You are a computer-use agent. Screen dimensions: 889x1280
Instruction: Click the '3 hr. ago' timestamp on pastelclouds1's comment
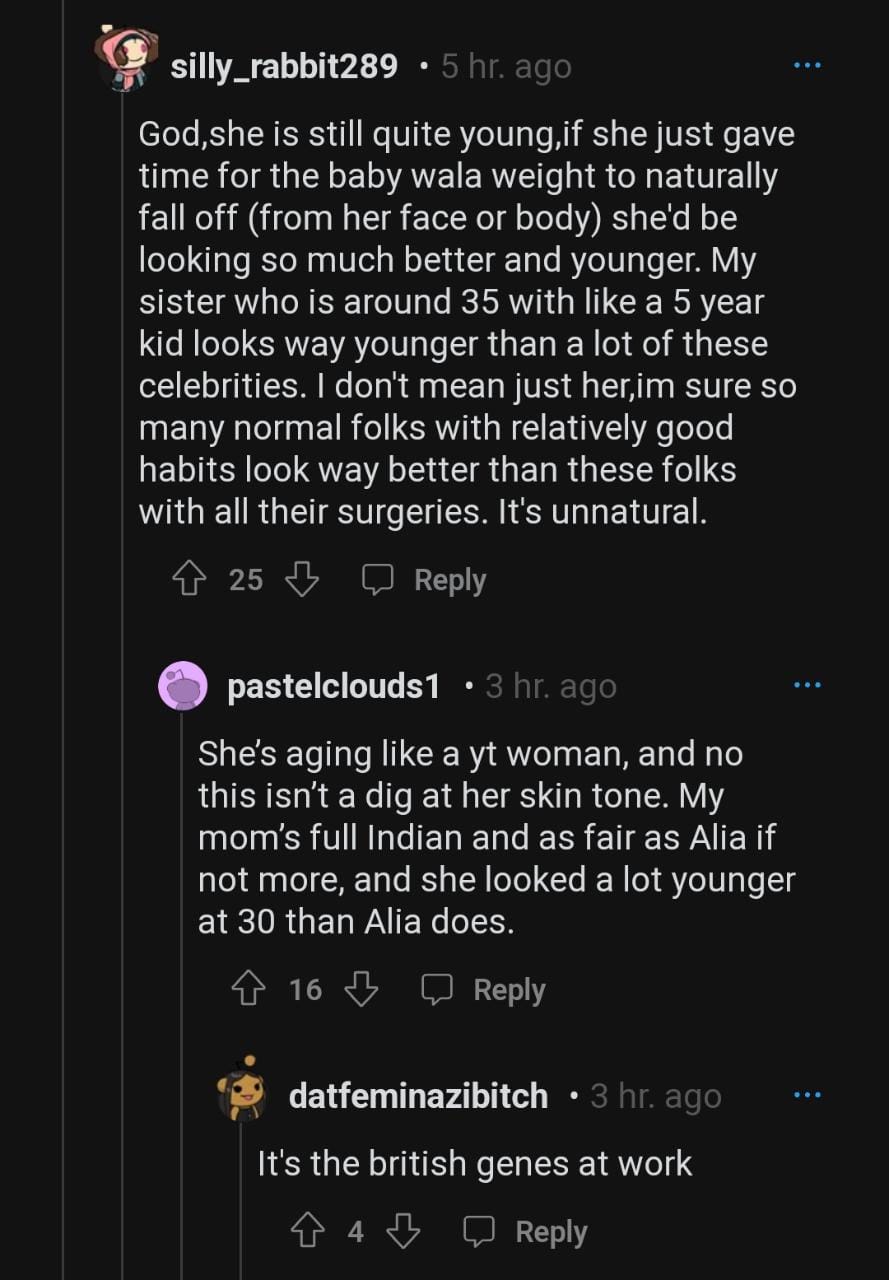(x=551, y=687)
